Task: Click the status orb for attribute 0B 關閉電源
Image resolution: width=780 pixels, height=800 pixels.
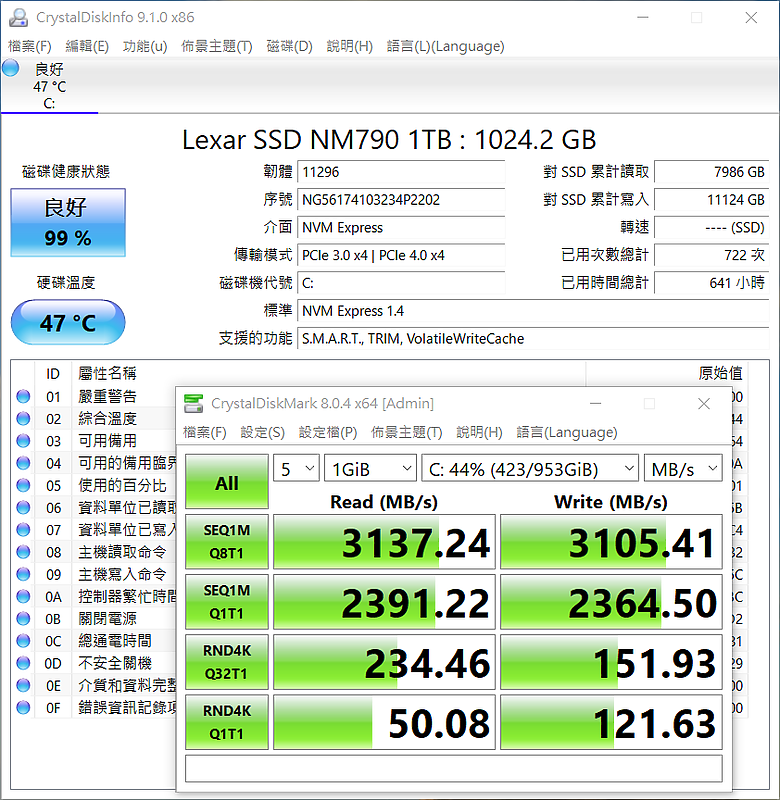Action: tap(23, 619)
